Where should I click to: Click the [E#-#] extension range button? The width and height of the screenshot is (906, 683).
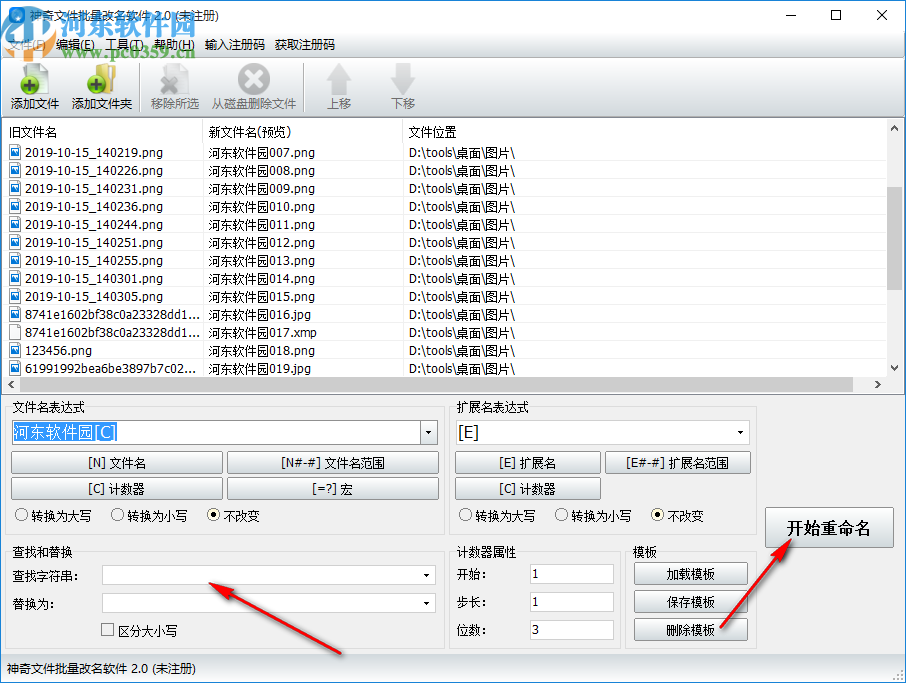[678, 463]
